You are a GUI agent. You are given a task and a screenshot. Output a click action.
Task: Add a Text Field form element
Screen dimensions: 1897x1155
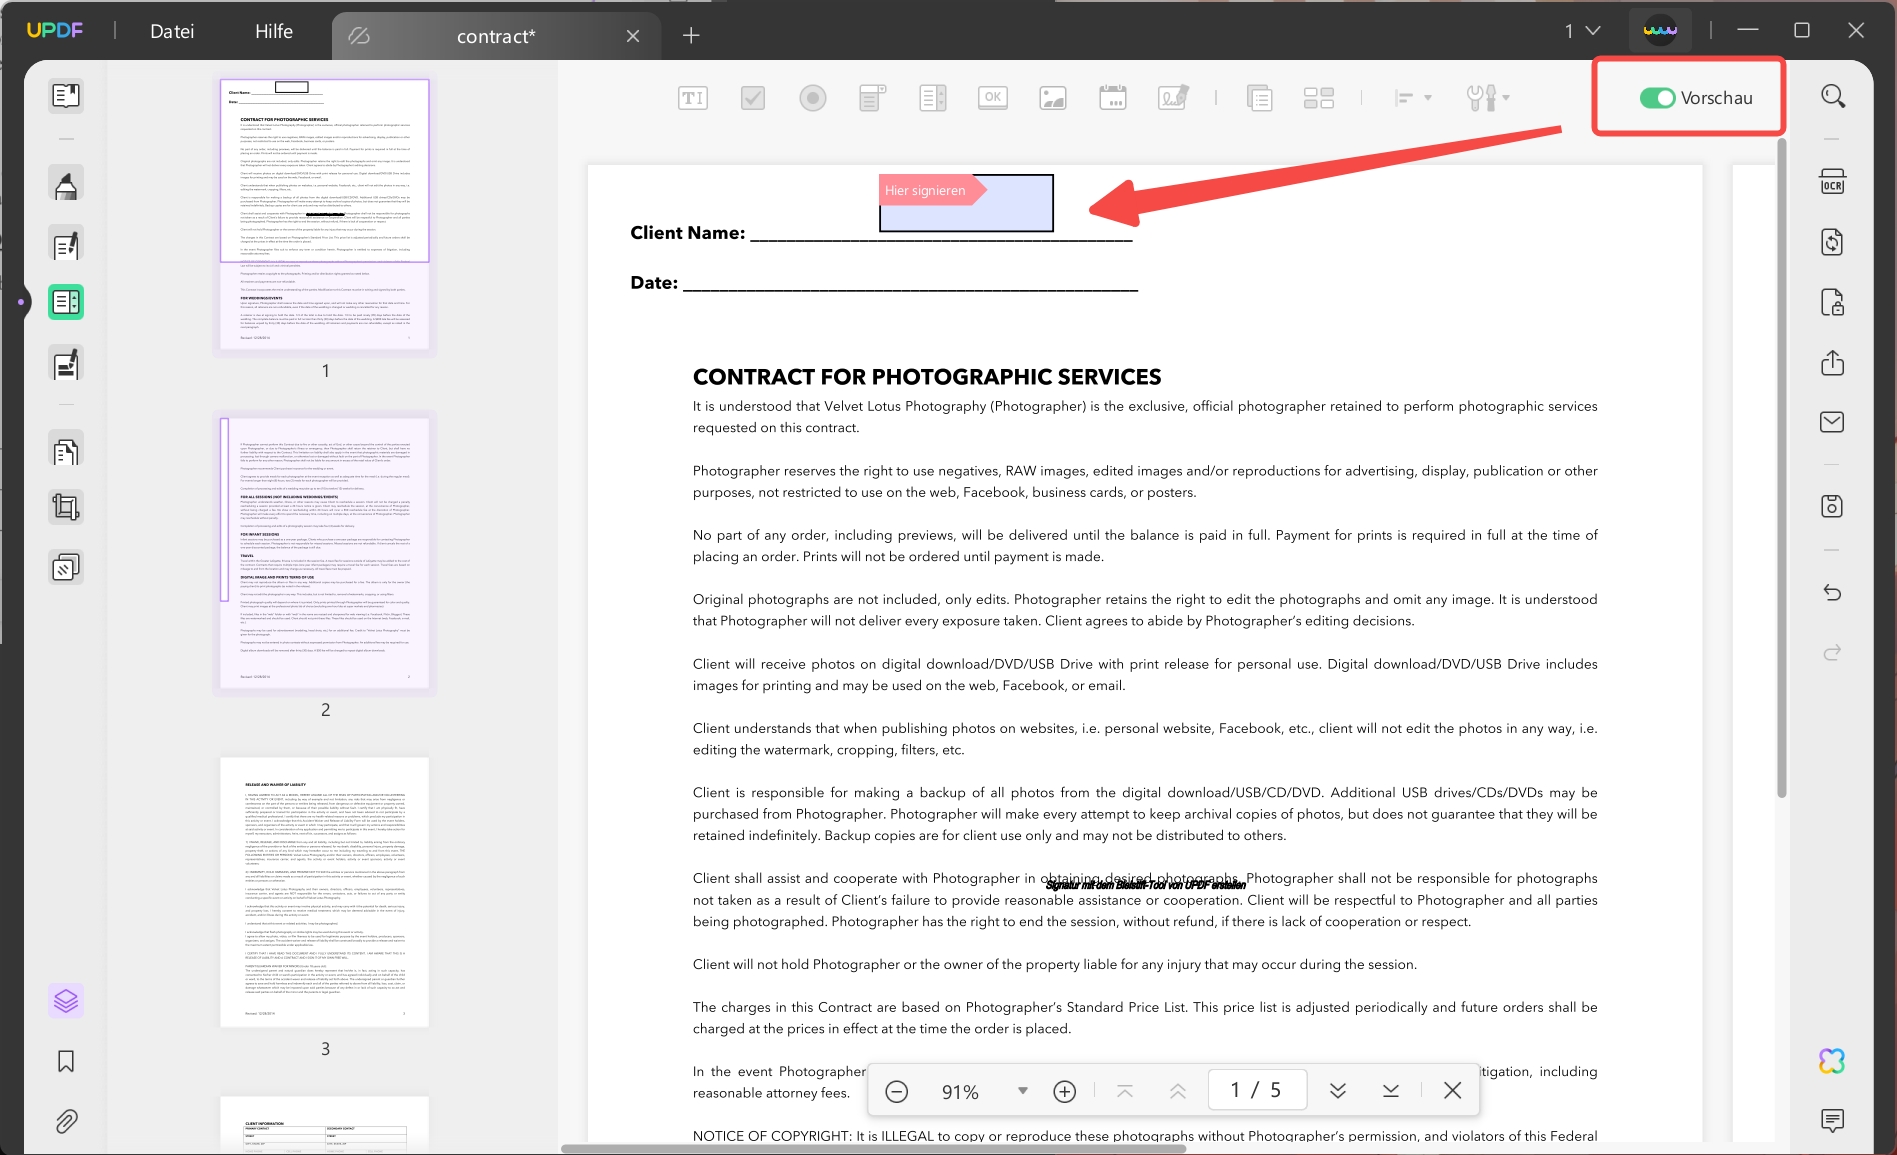click(693, 98)
